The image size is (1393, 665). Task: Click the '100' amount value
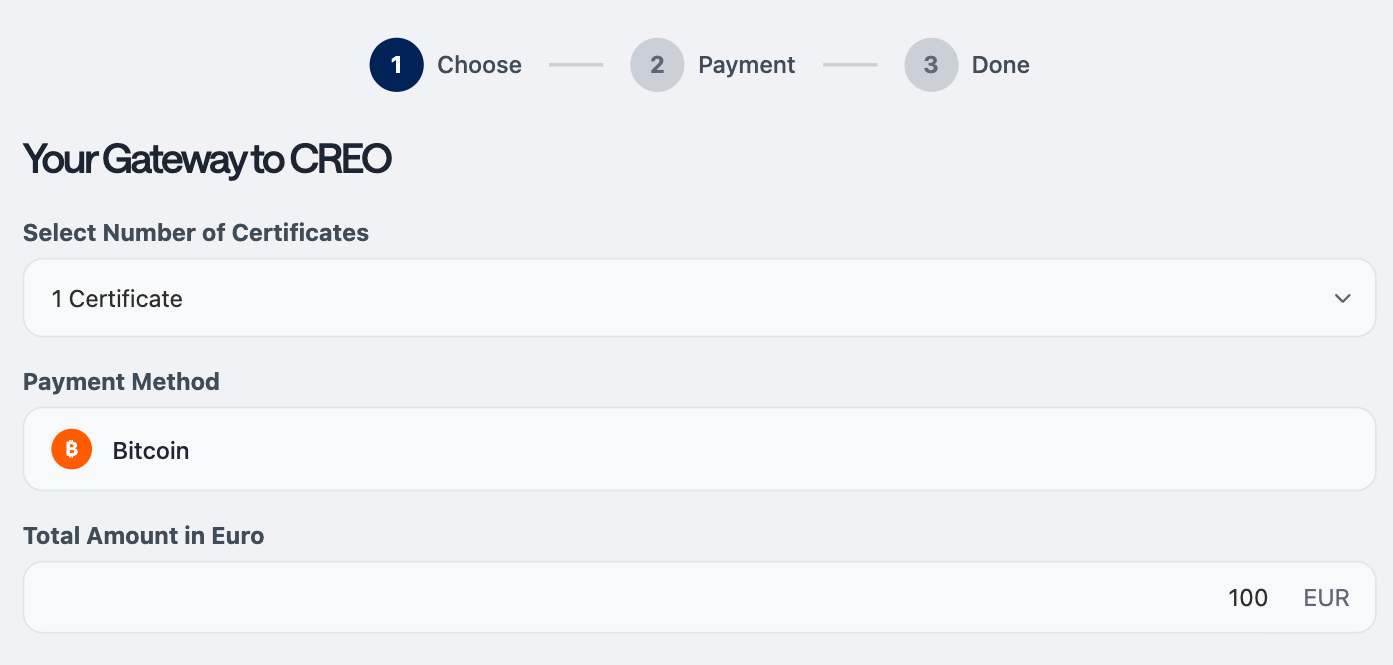(1248, 598)
